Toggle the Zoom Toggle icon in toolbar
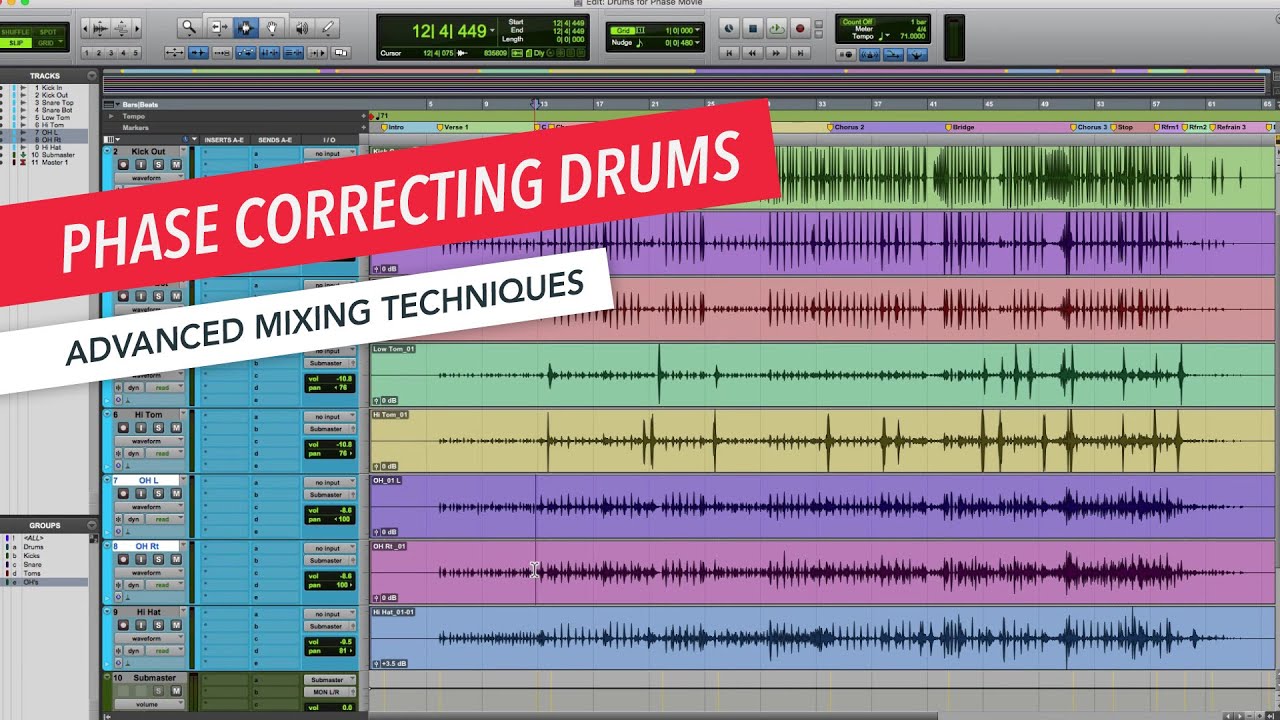The width and height of the screenshot is (1280, 720). coord(174,52)
